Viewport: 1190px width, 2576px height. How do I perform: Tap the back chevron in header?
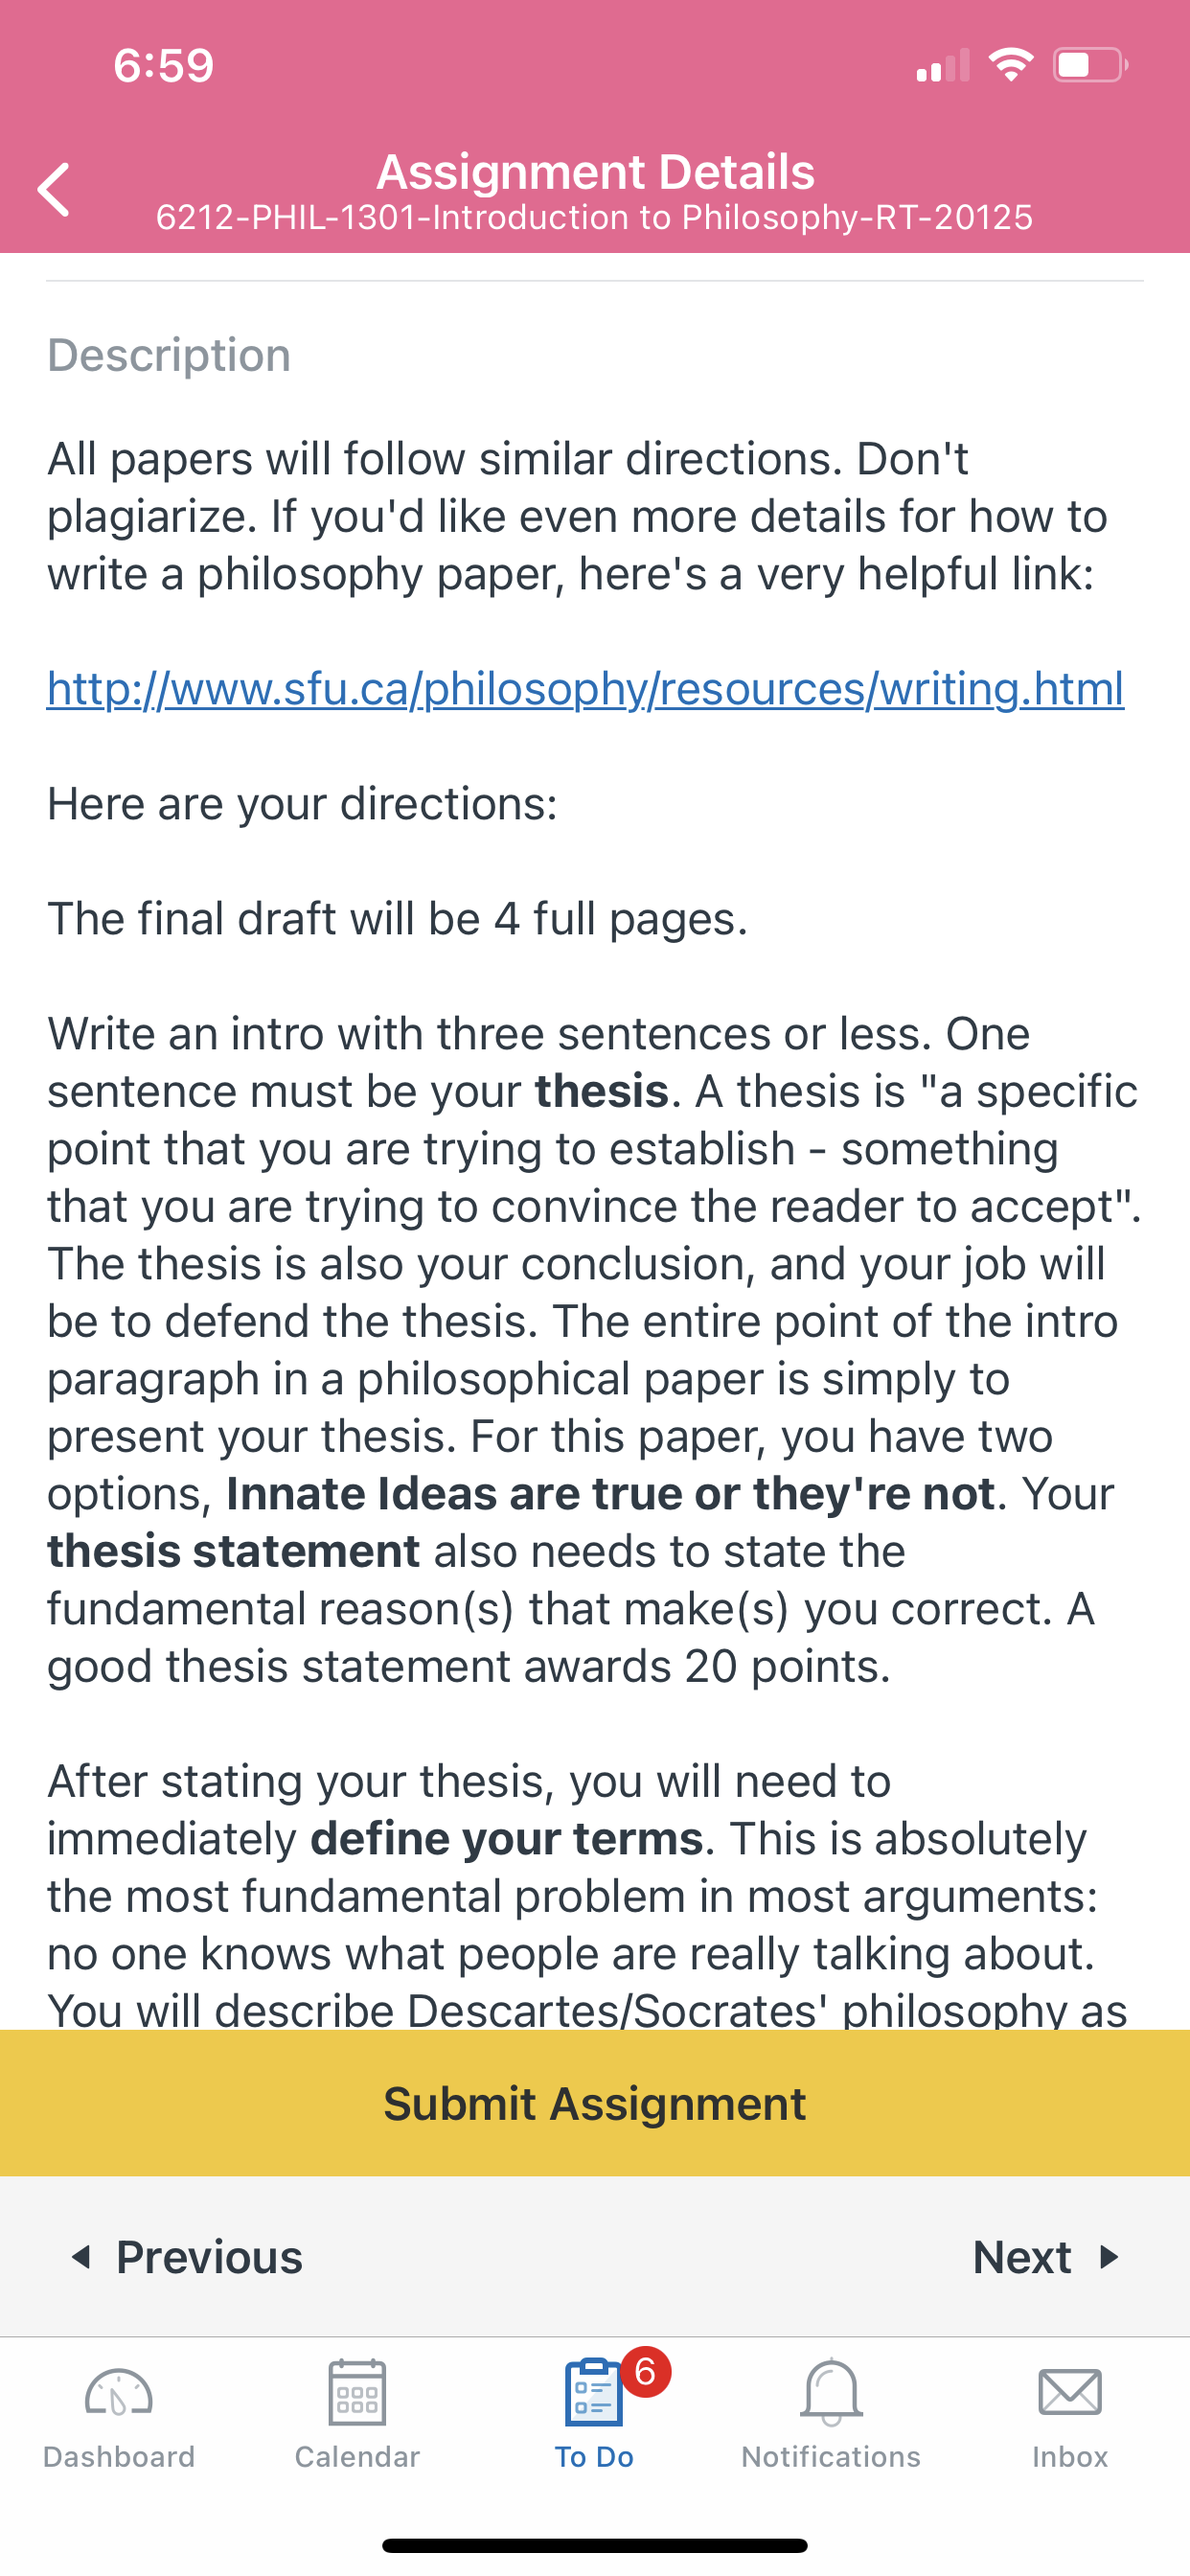54,189
